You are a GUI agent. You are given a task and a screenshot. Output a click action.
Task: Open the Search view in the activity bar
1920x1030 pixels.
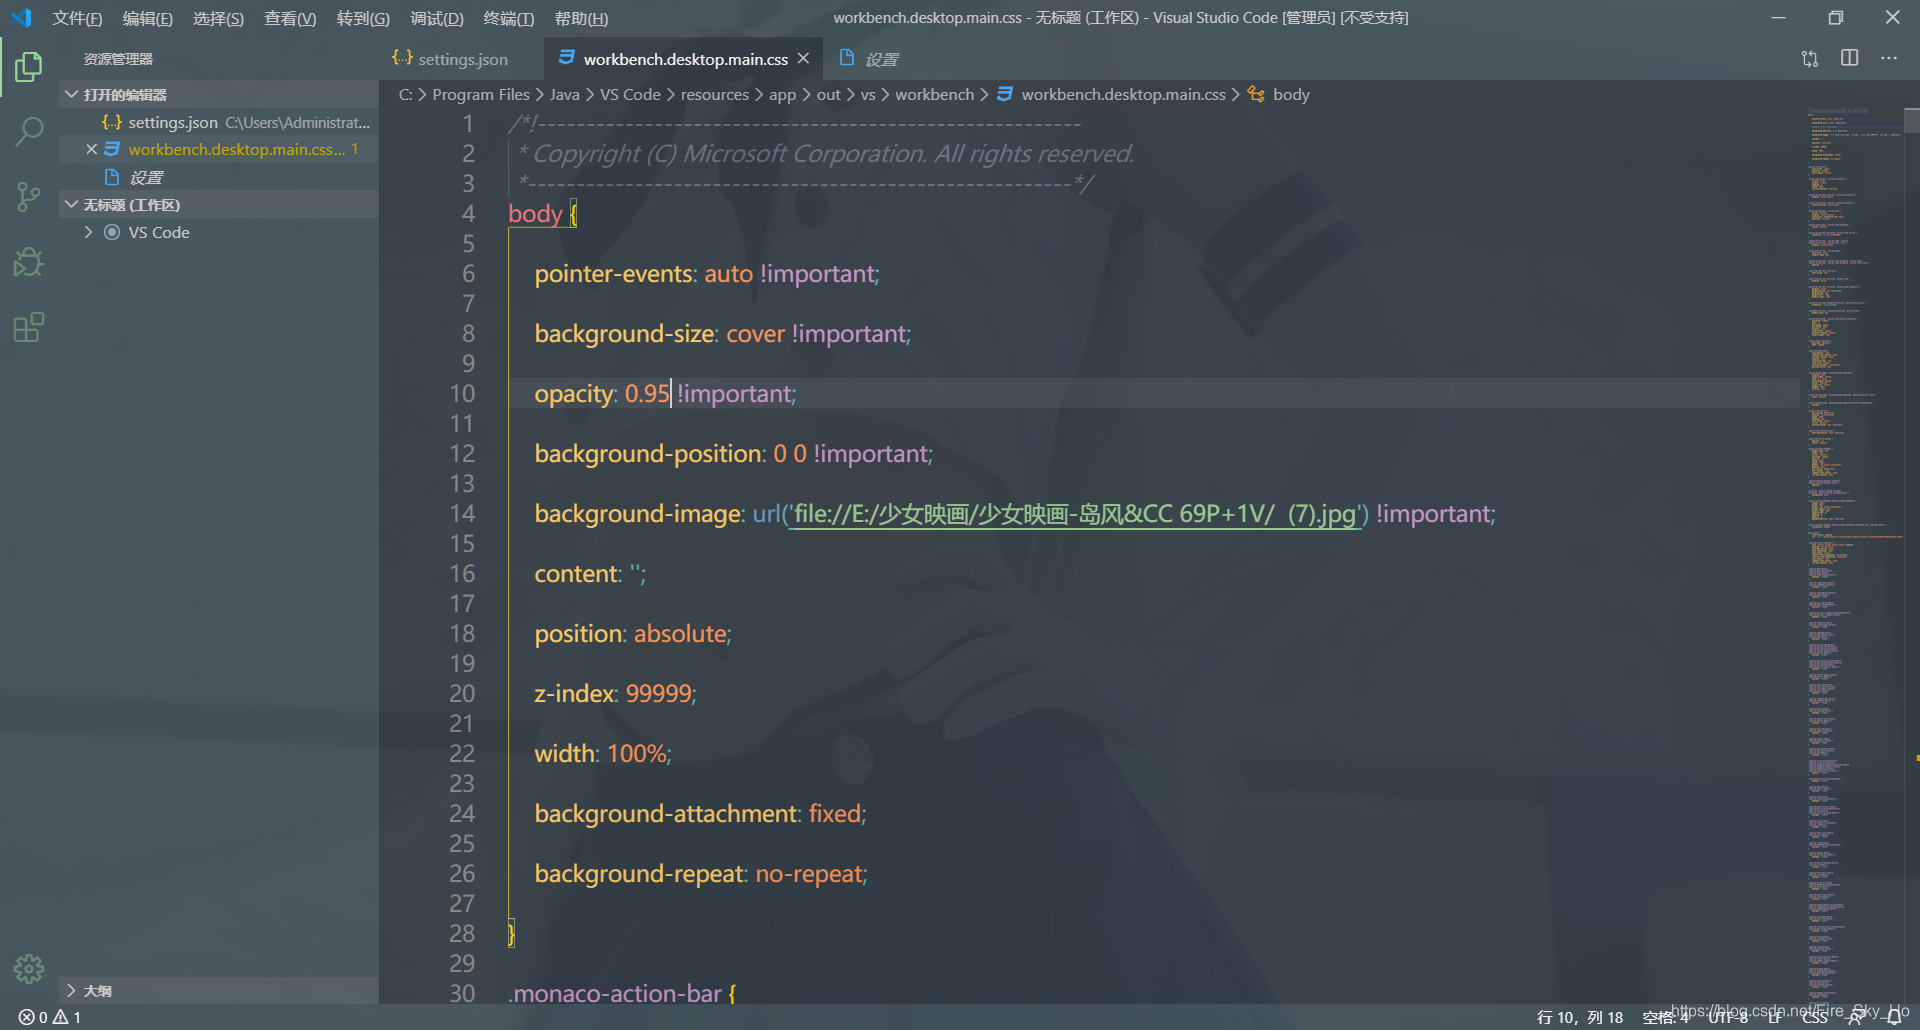point(28,131)
